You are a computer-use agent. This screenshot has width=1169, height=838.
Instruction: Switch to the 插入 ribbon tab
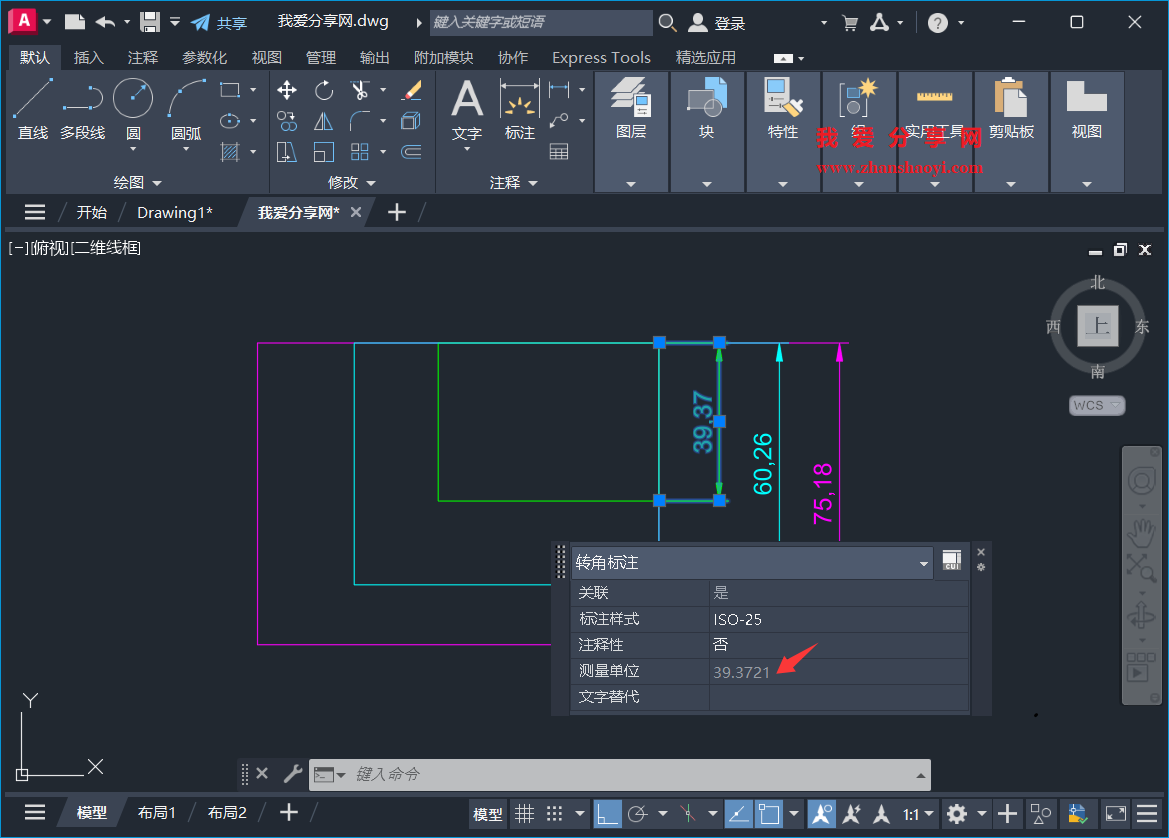tap(89, 57)
